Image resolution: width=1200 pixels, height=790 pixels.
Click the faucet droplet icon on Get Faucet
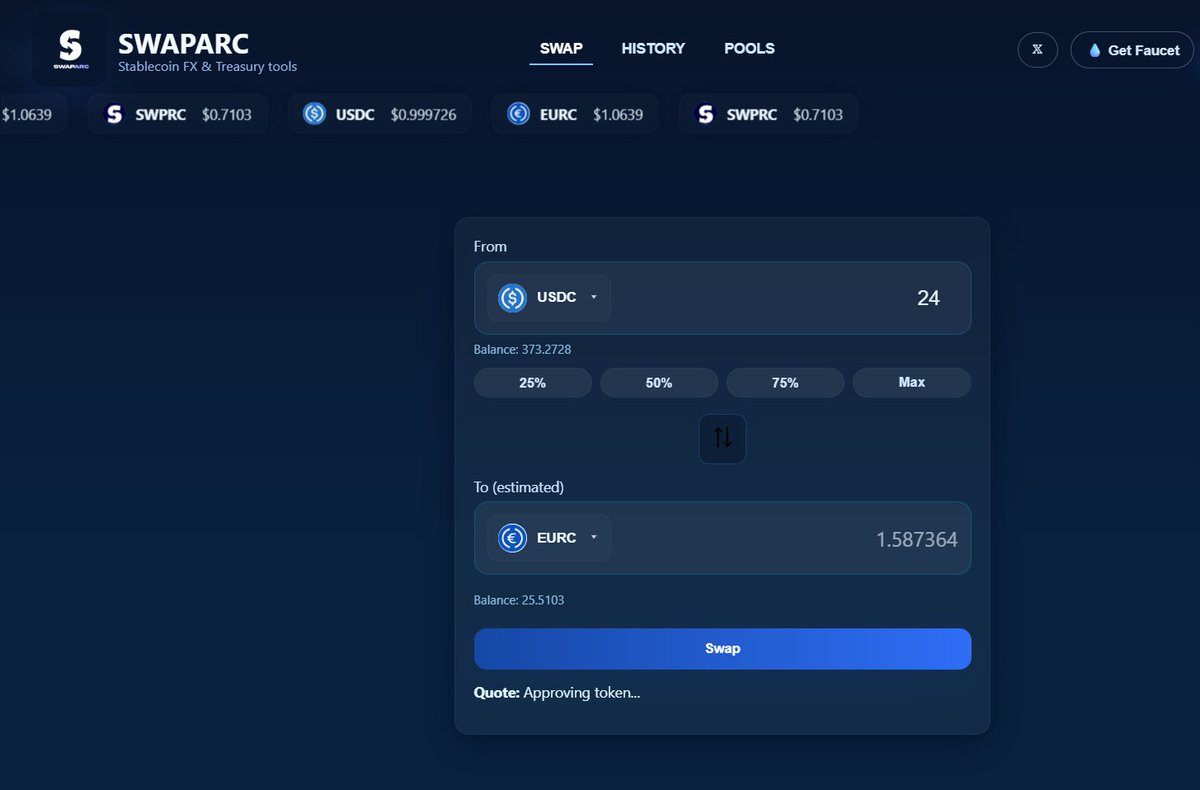pos(1094,49)
